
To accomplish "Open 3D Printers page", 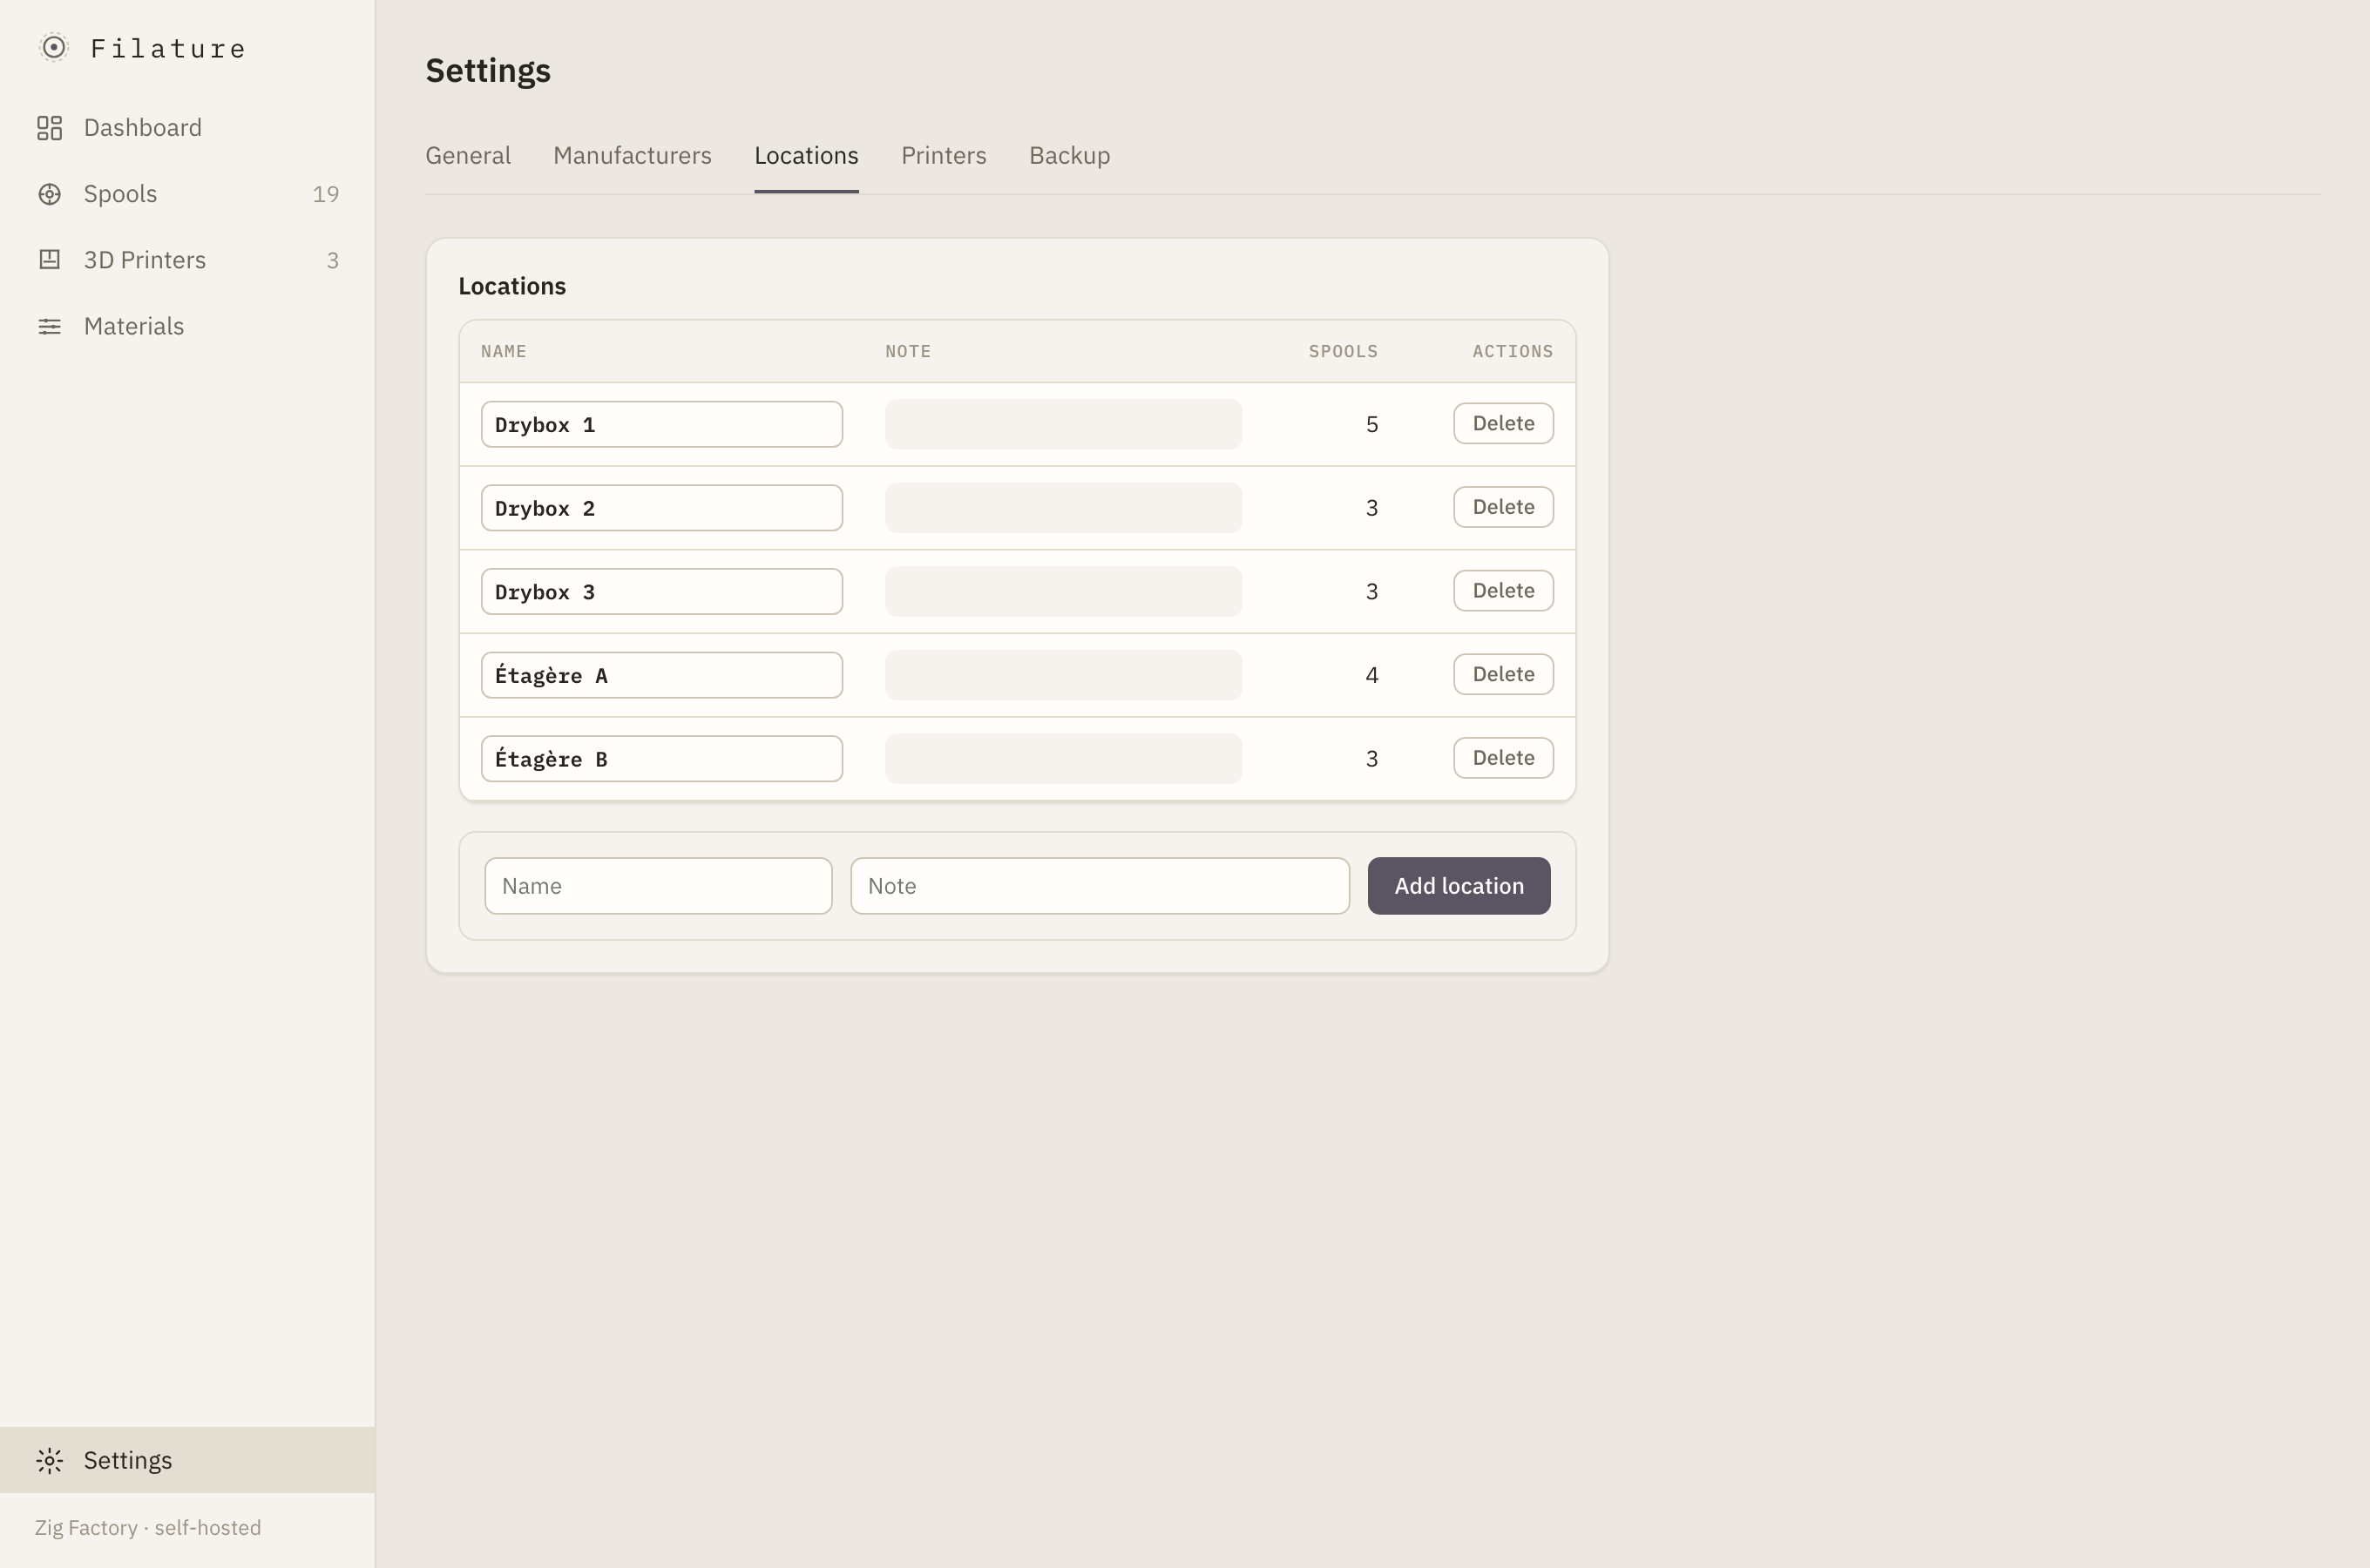I will (x=187, y=260).
